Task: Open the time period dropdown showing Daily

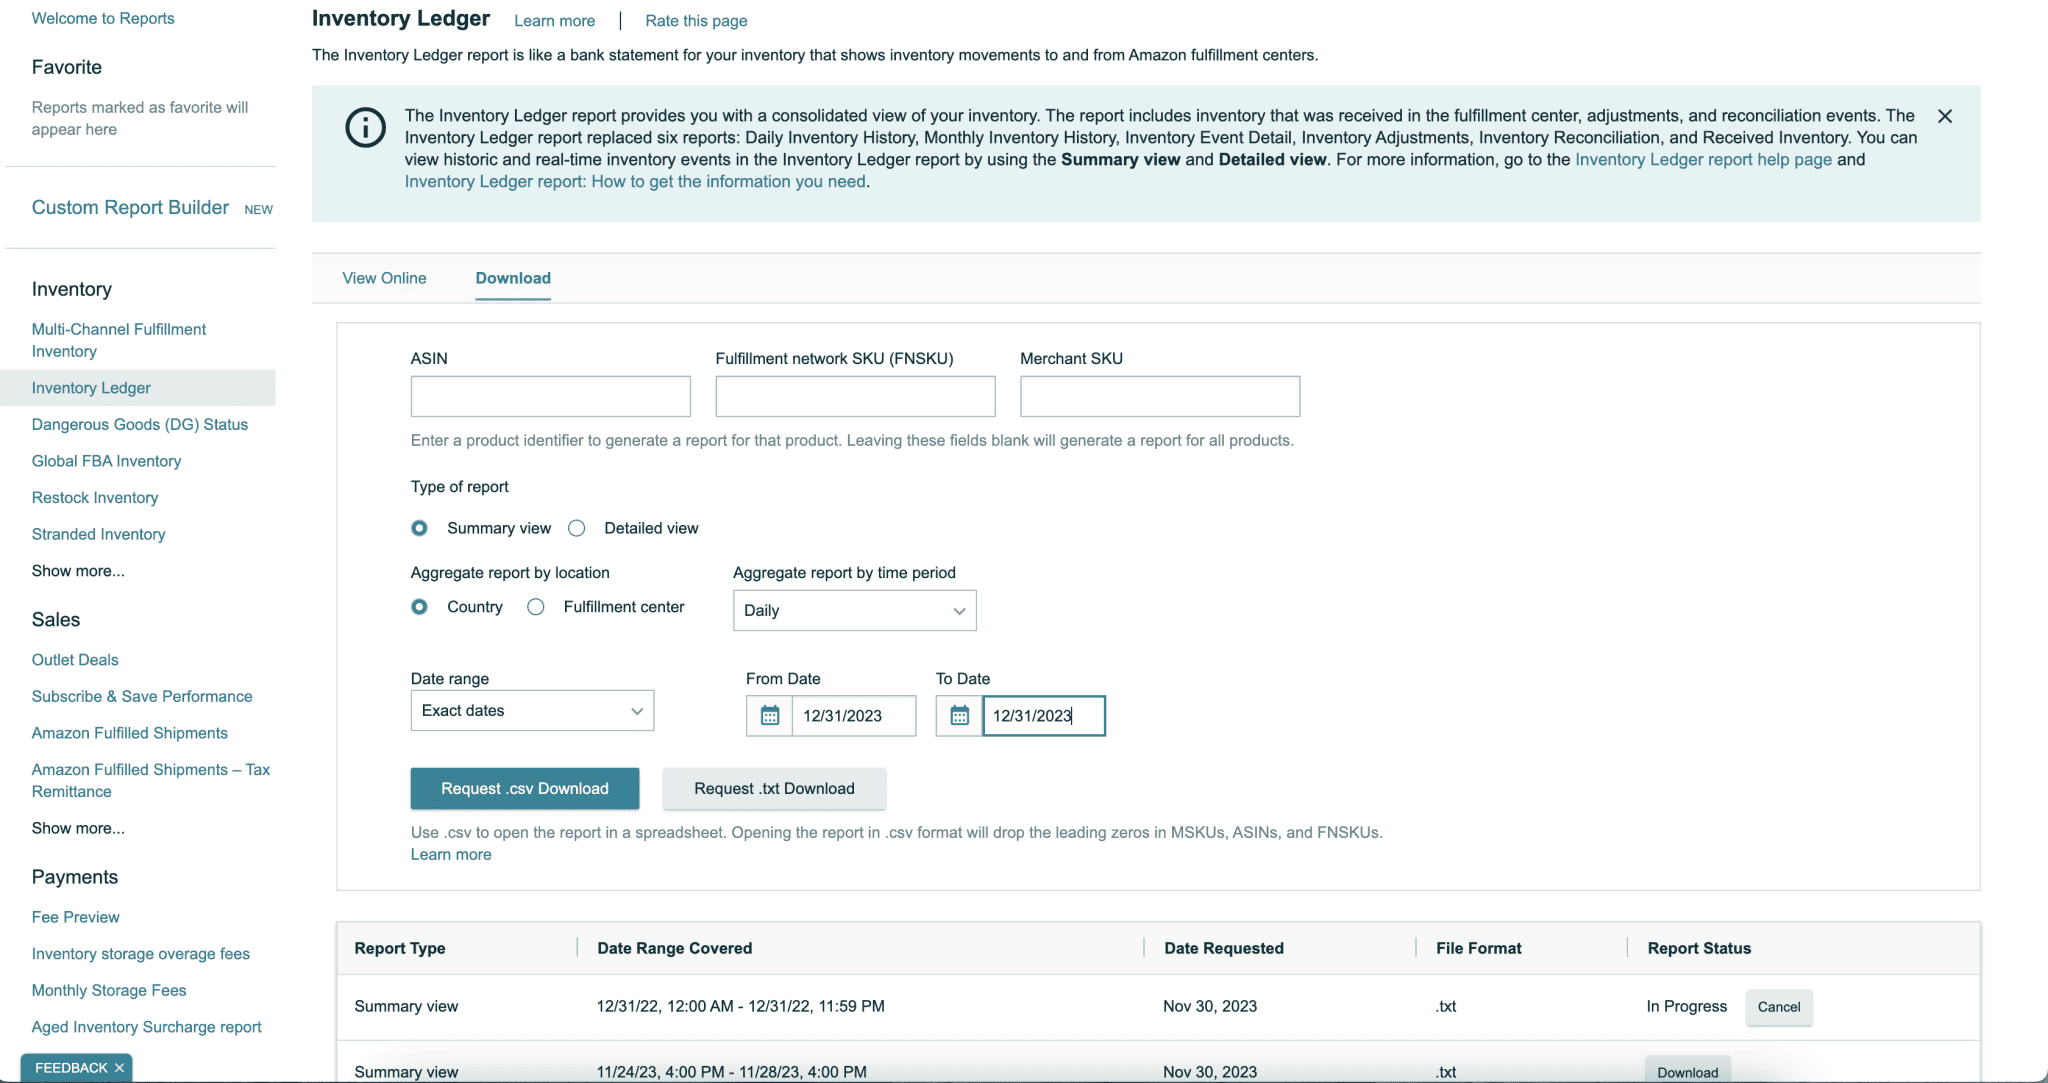Action: coord(854,610)
